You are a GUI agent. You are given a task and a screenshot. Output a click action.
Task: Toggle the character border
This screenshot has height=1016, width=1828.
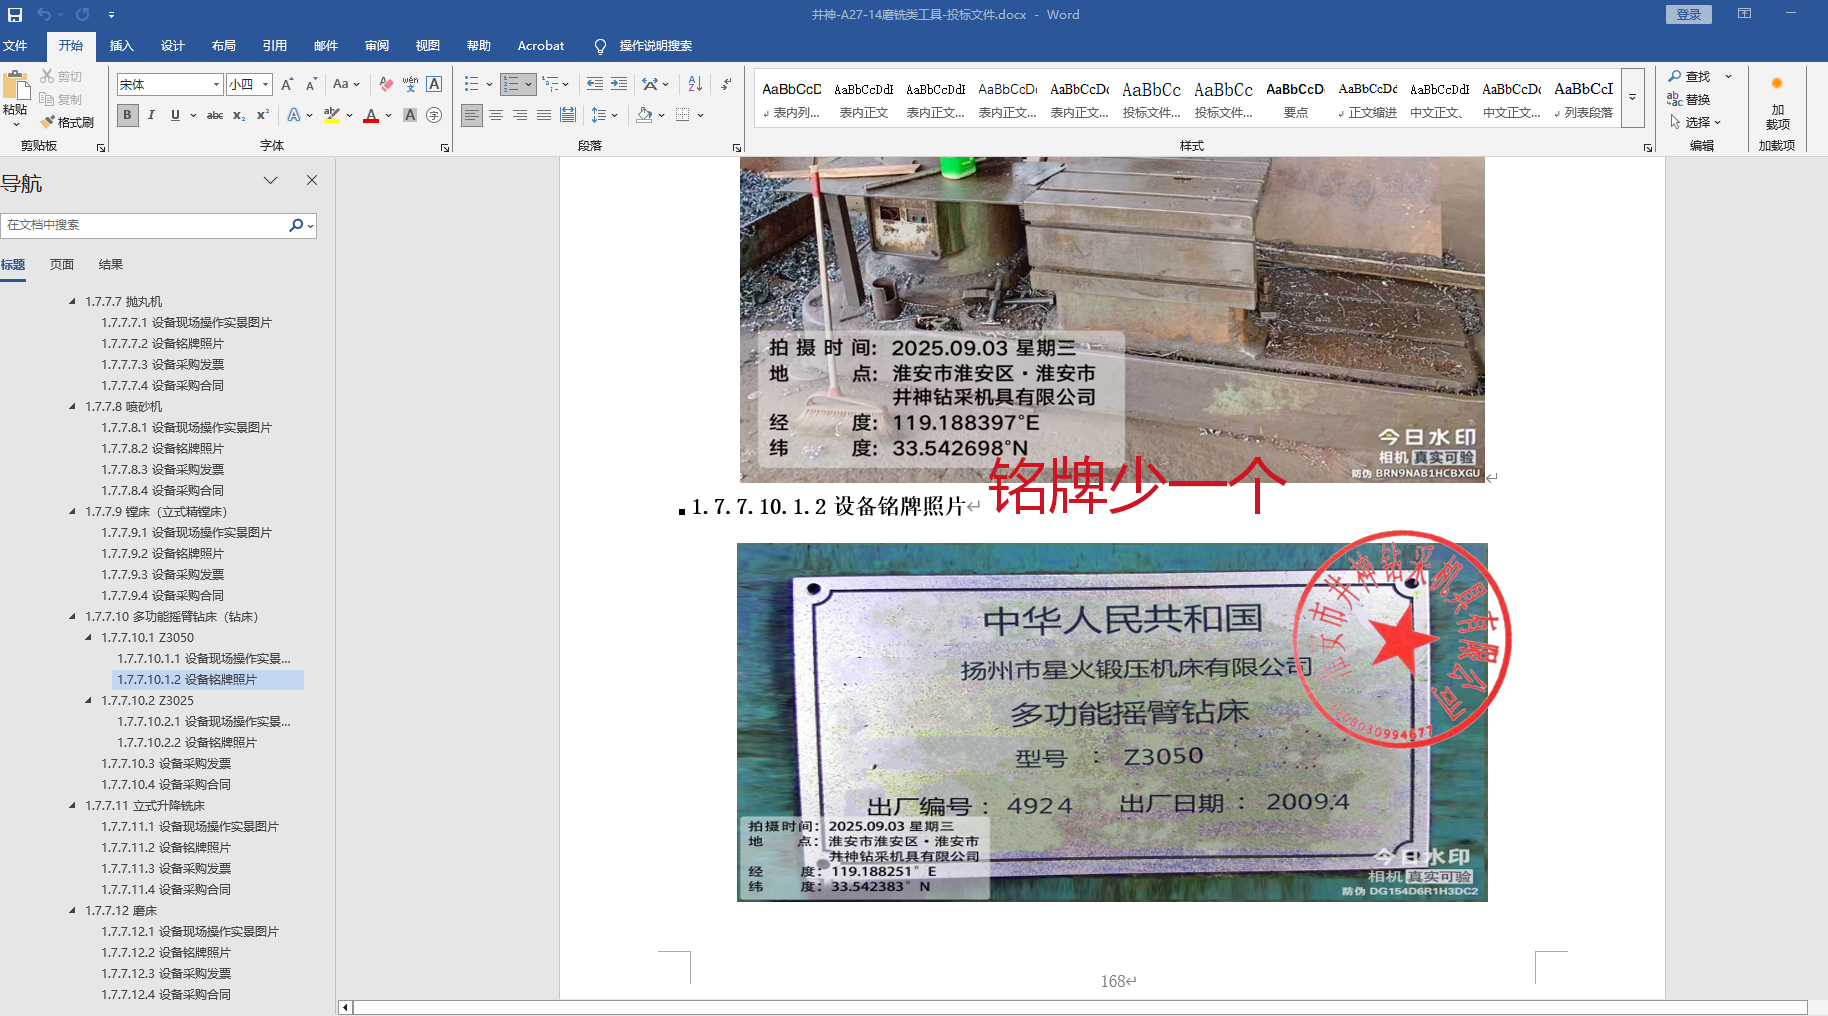[434, 84]
